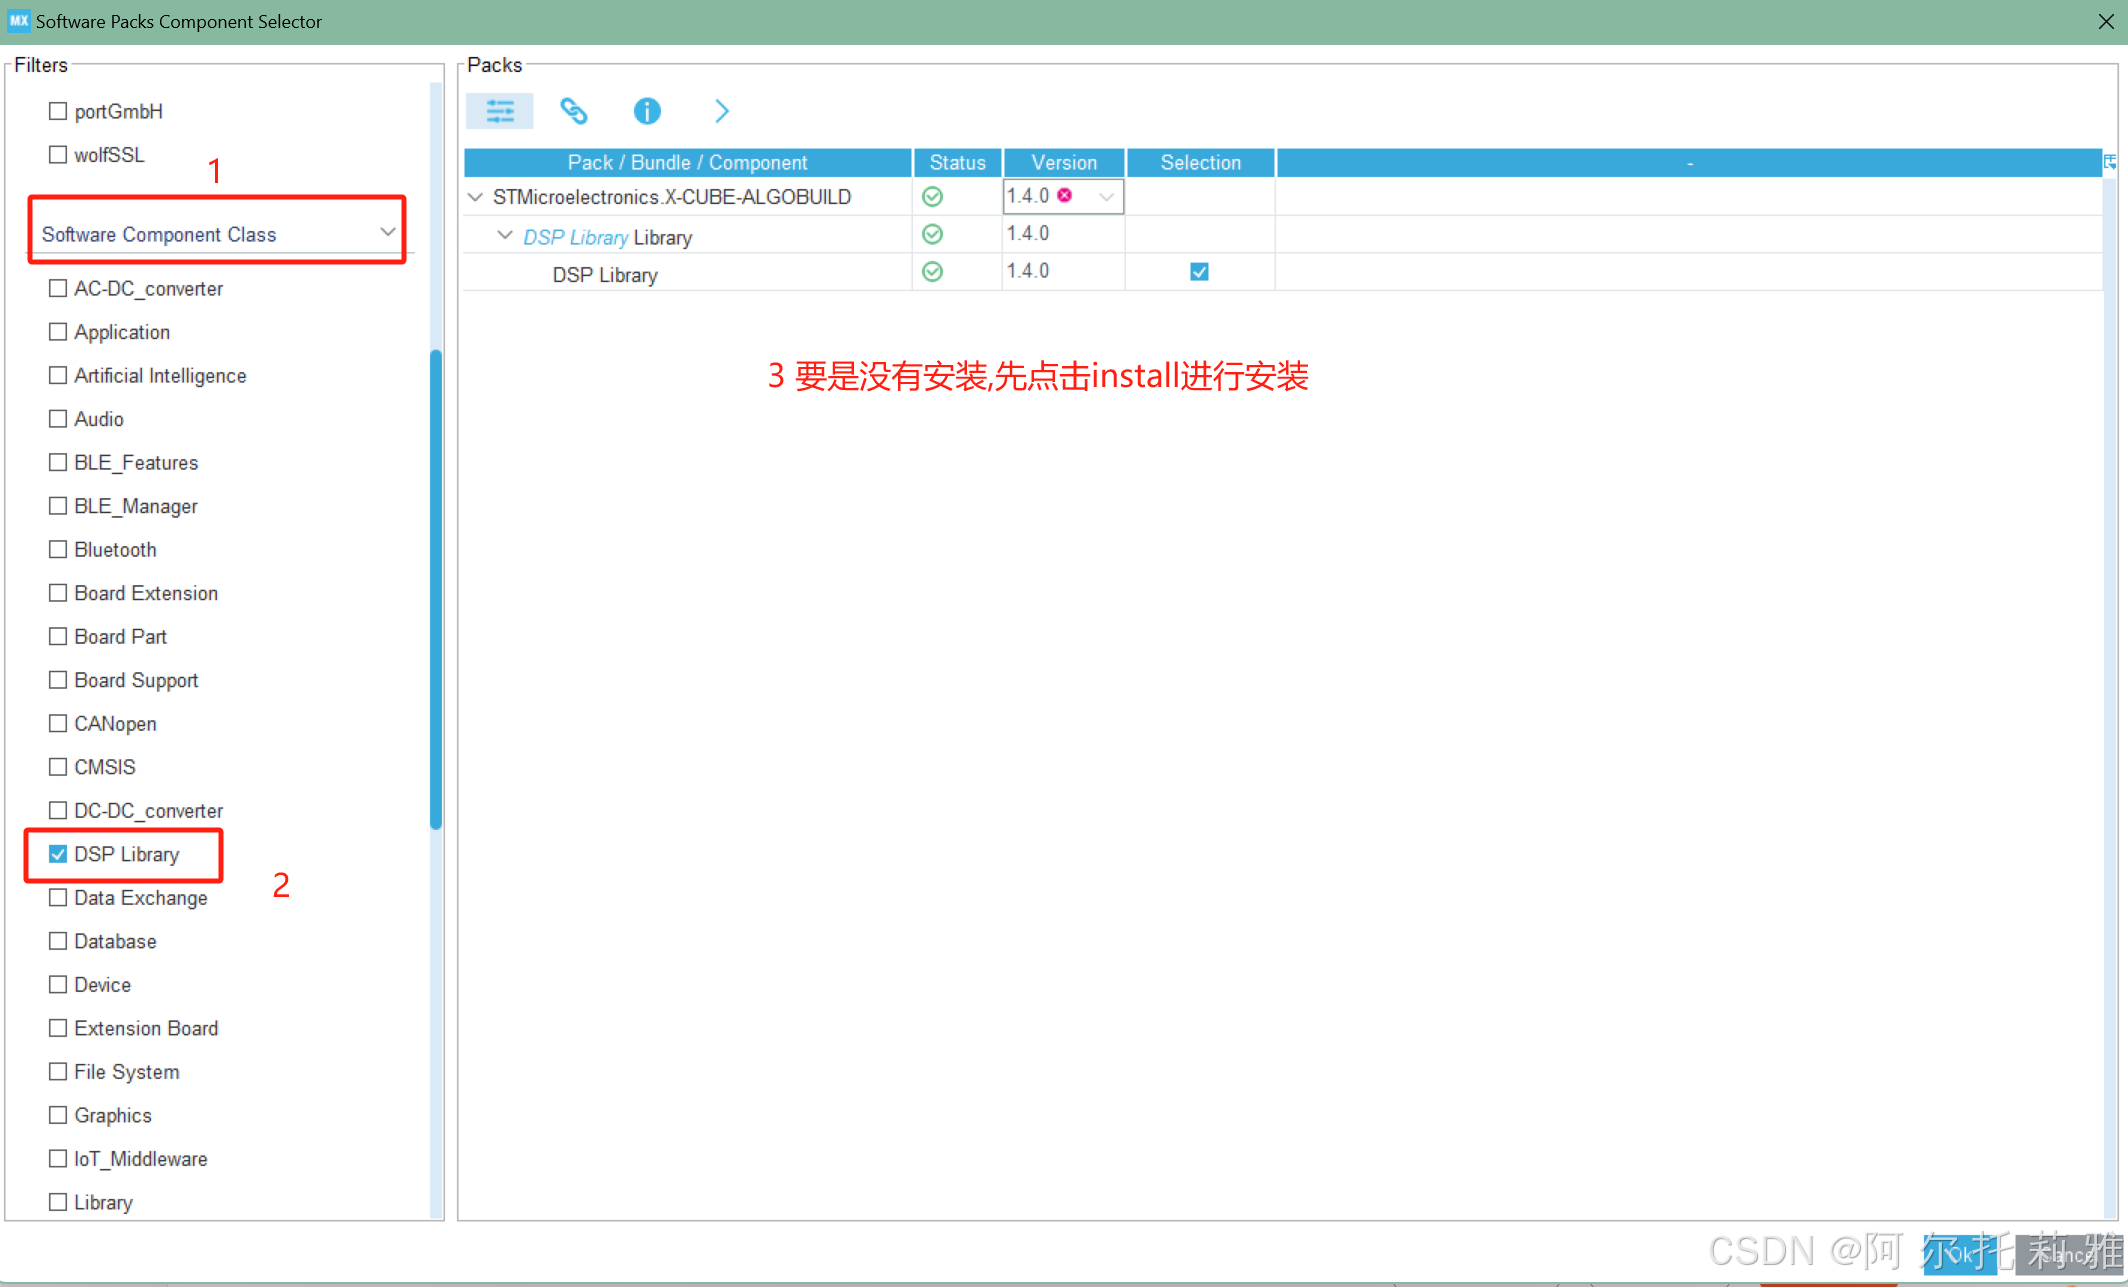Click the Pack / Bundle / Component column header

point(687,163)
